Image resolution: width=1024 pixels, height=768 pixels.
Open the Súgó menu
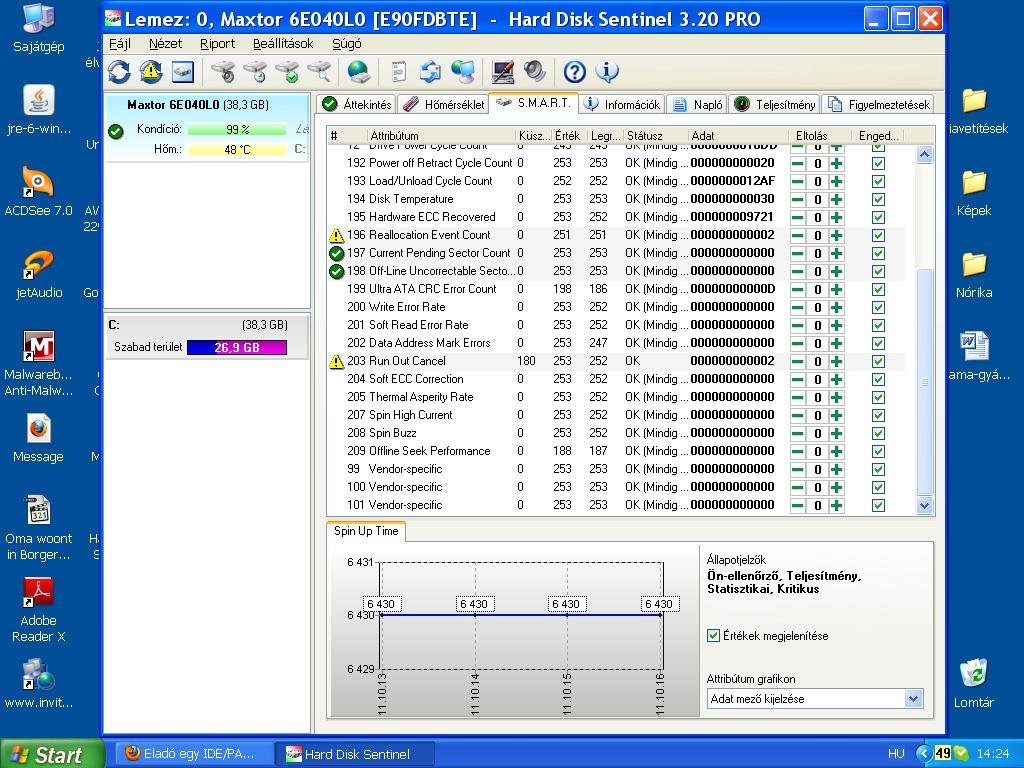click(x=347, y=44)
